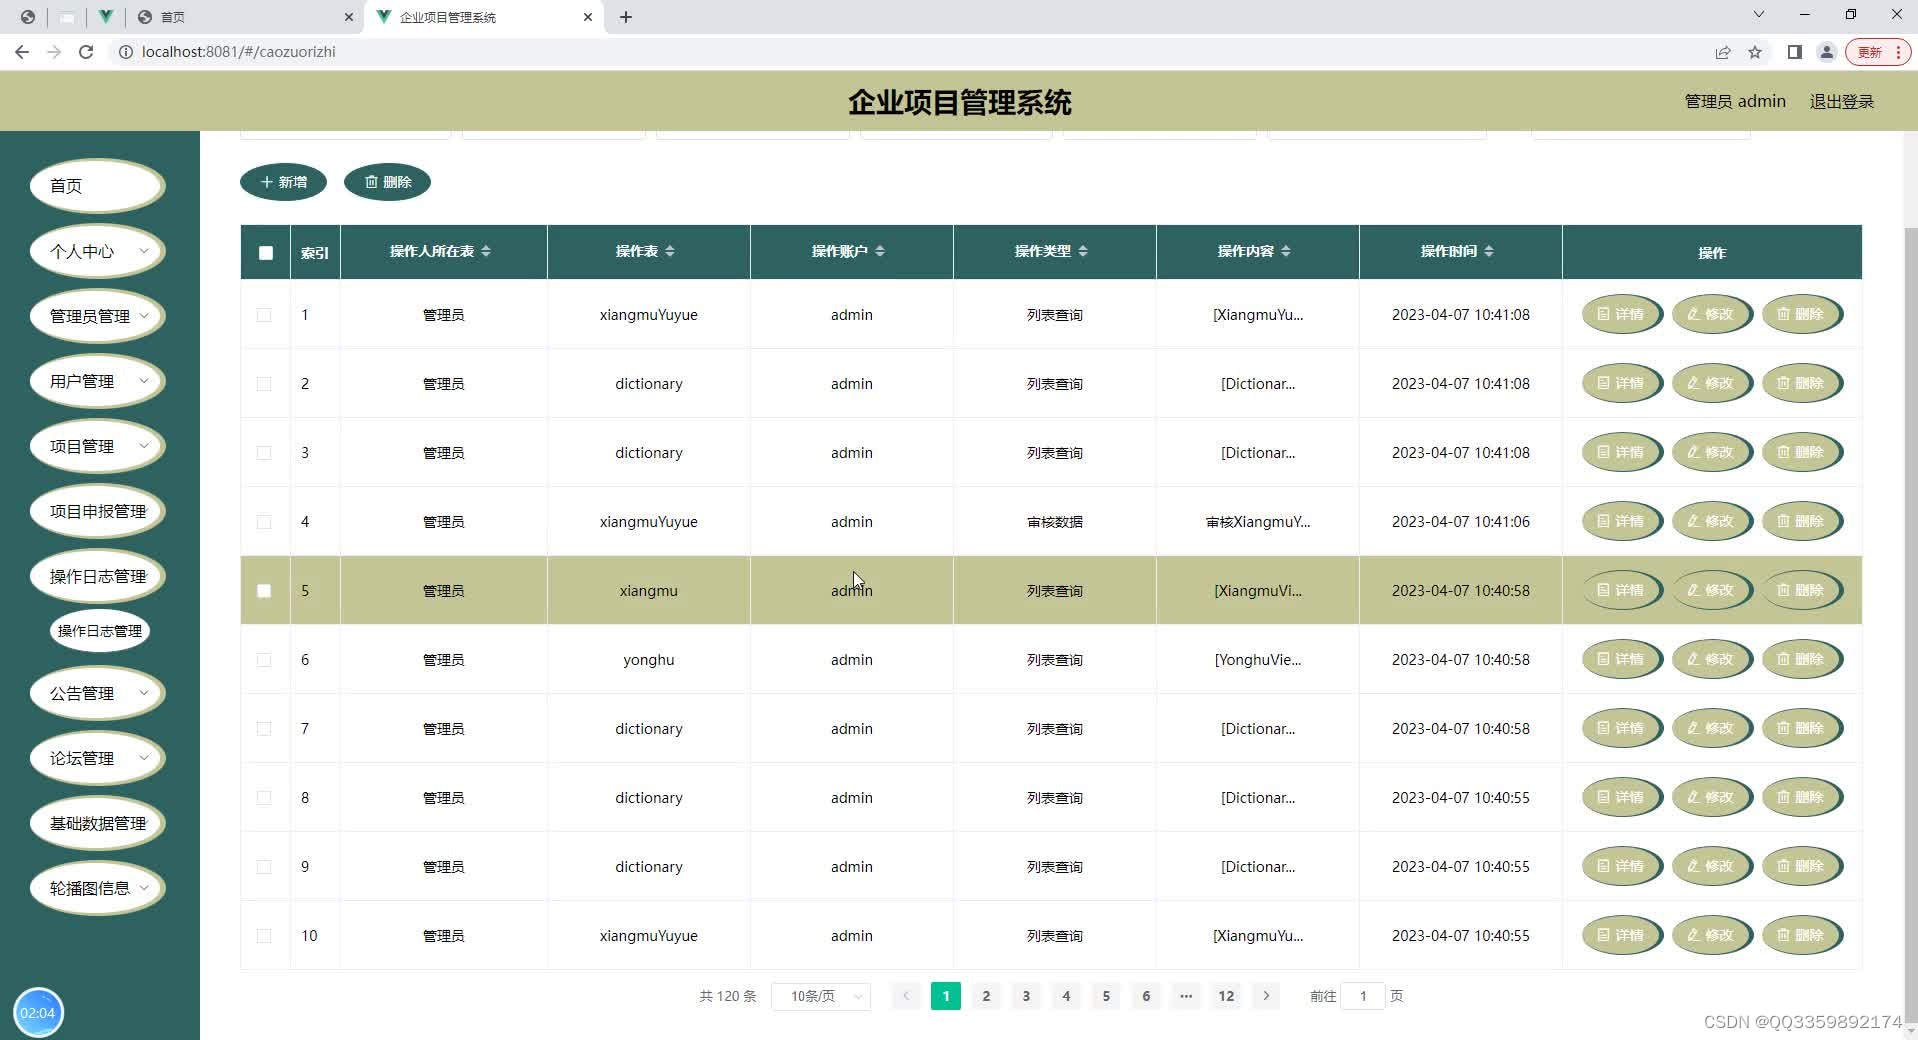Sort by 操作时间 column arrows
This screenshot has width=1918, height=1040.
[1488, 251]
